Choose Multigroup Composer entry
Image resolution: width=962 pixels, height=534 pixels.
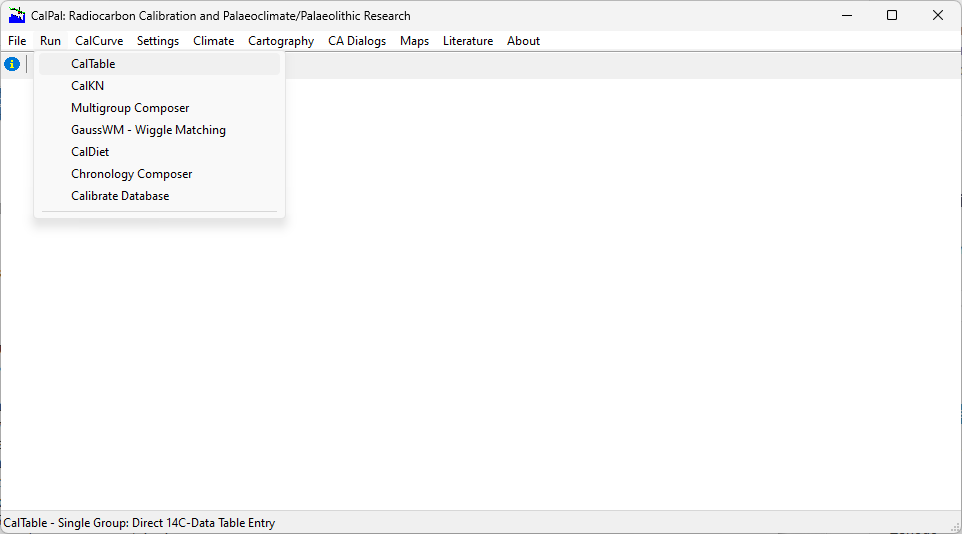[x=130, y=108]
